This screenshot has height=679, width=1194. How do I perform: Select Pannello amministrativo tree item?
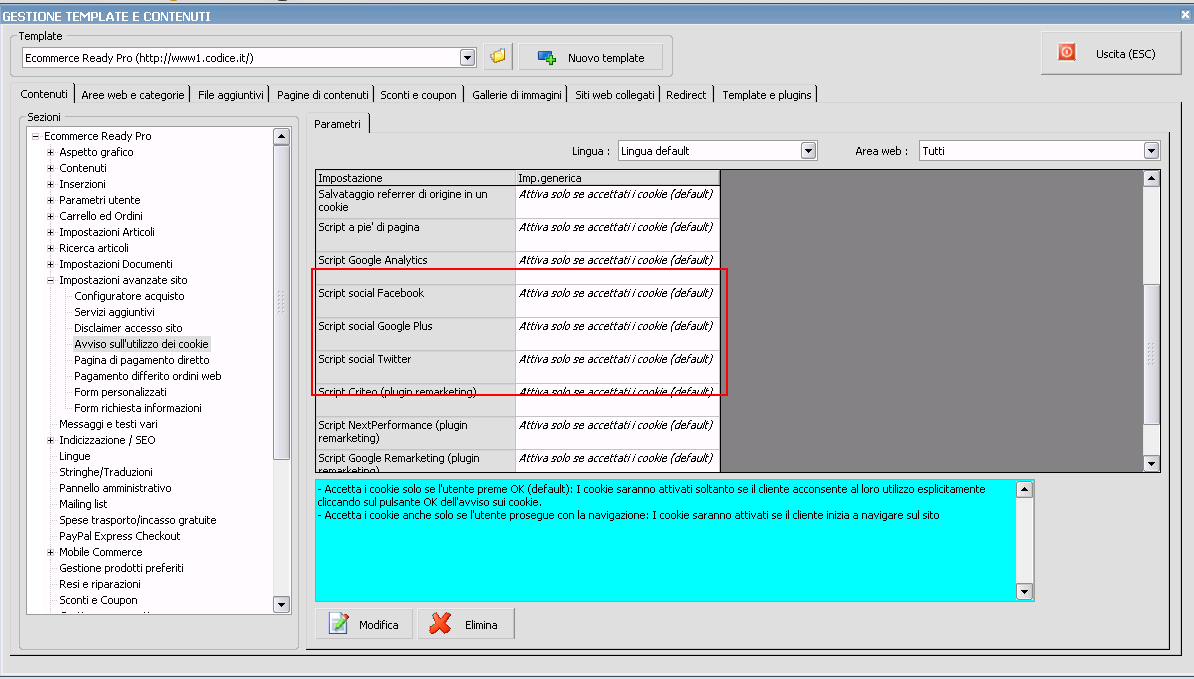(115, 488)
